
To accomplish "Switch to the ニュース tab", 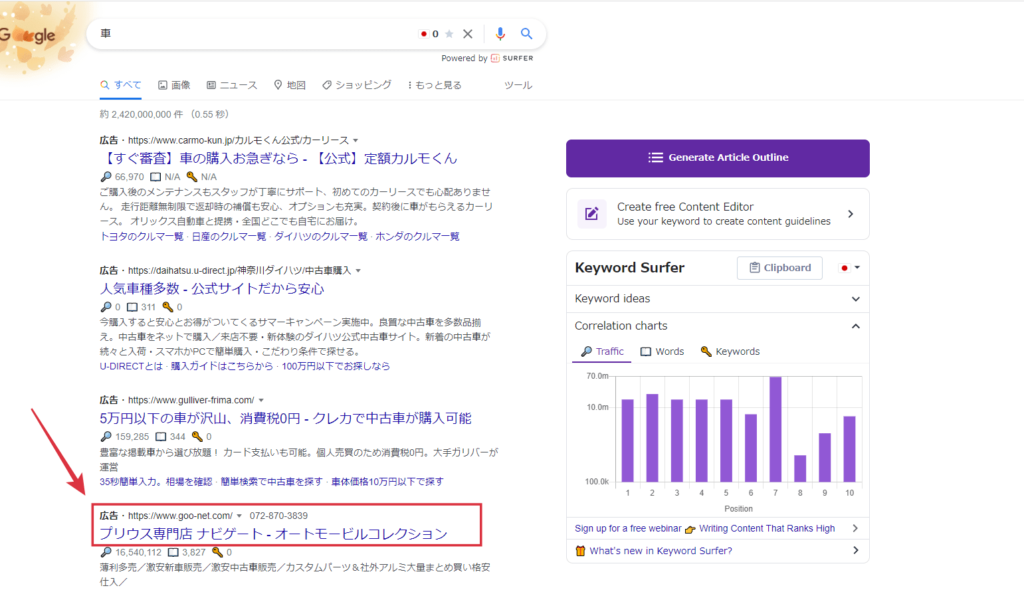I will click(x=232, y=85).
